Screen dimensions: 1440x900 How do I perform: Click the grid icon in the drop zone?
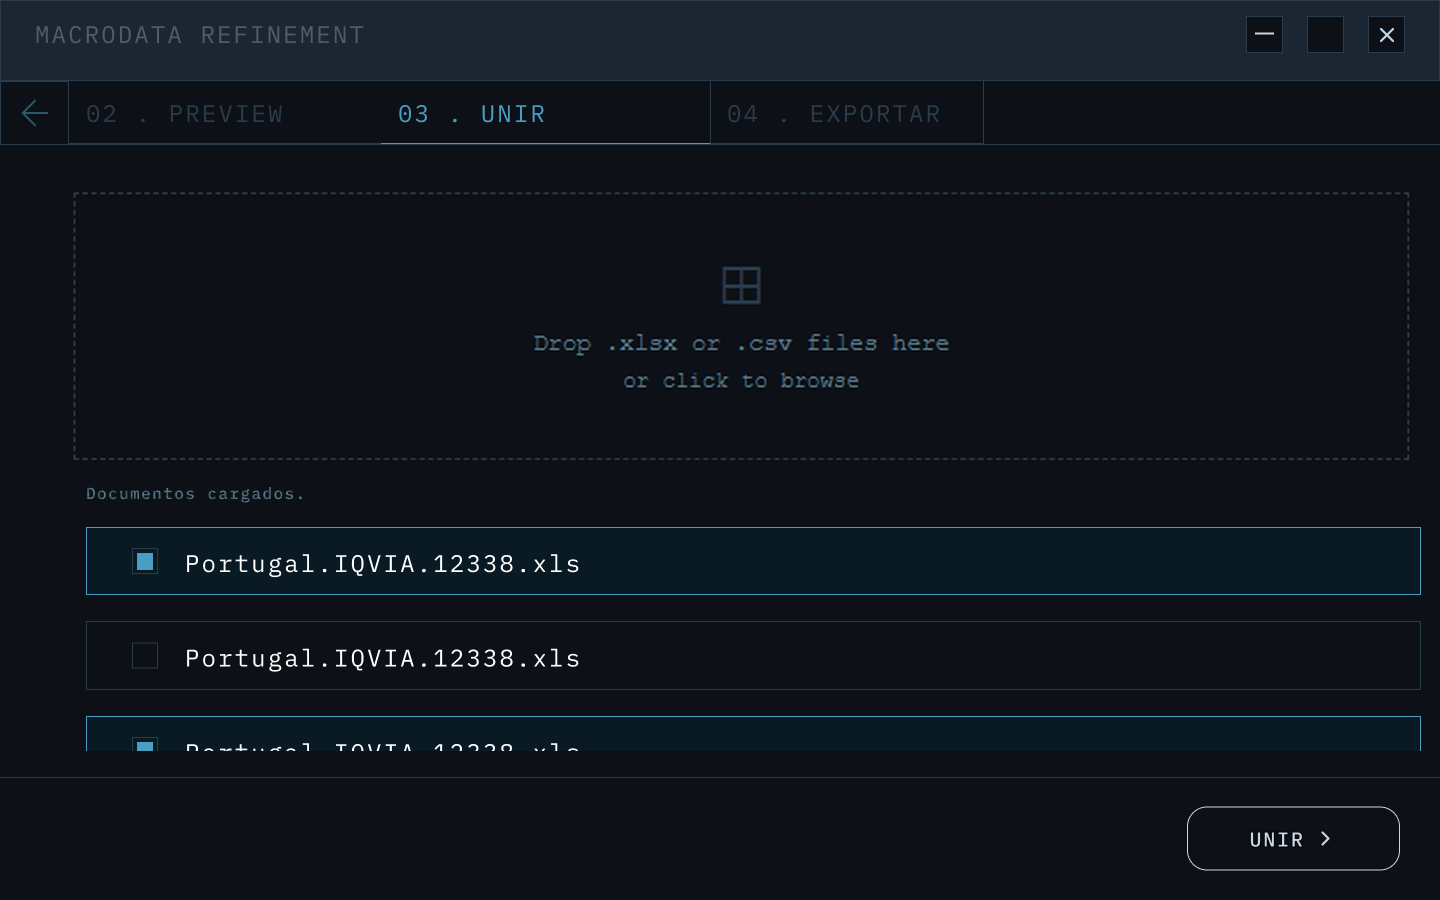tap(741, 285)
